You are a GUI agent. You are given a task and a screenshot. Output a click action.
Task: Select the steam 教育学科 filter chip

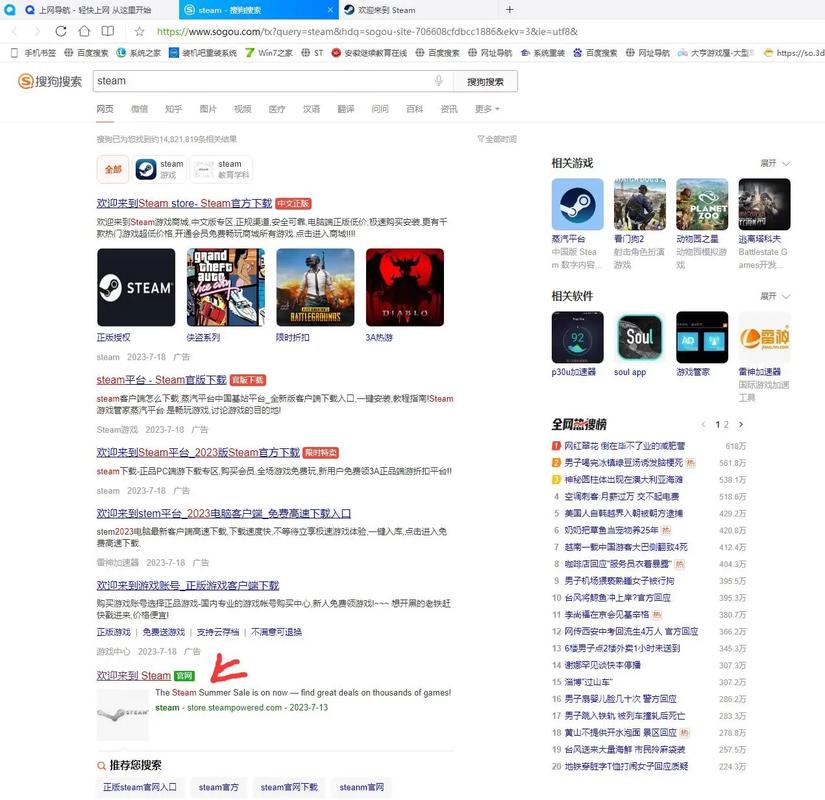click(221, 169)
